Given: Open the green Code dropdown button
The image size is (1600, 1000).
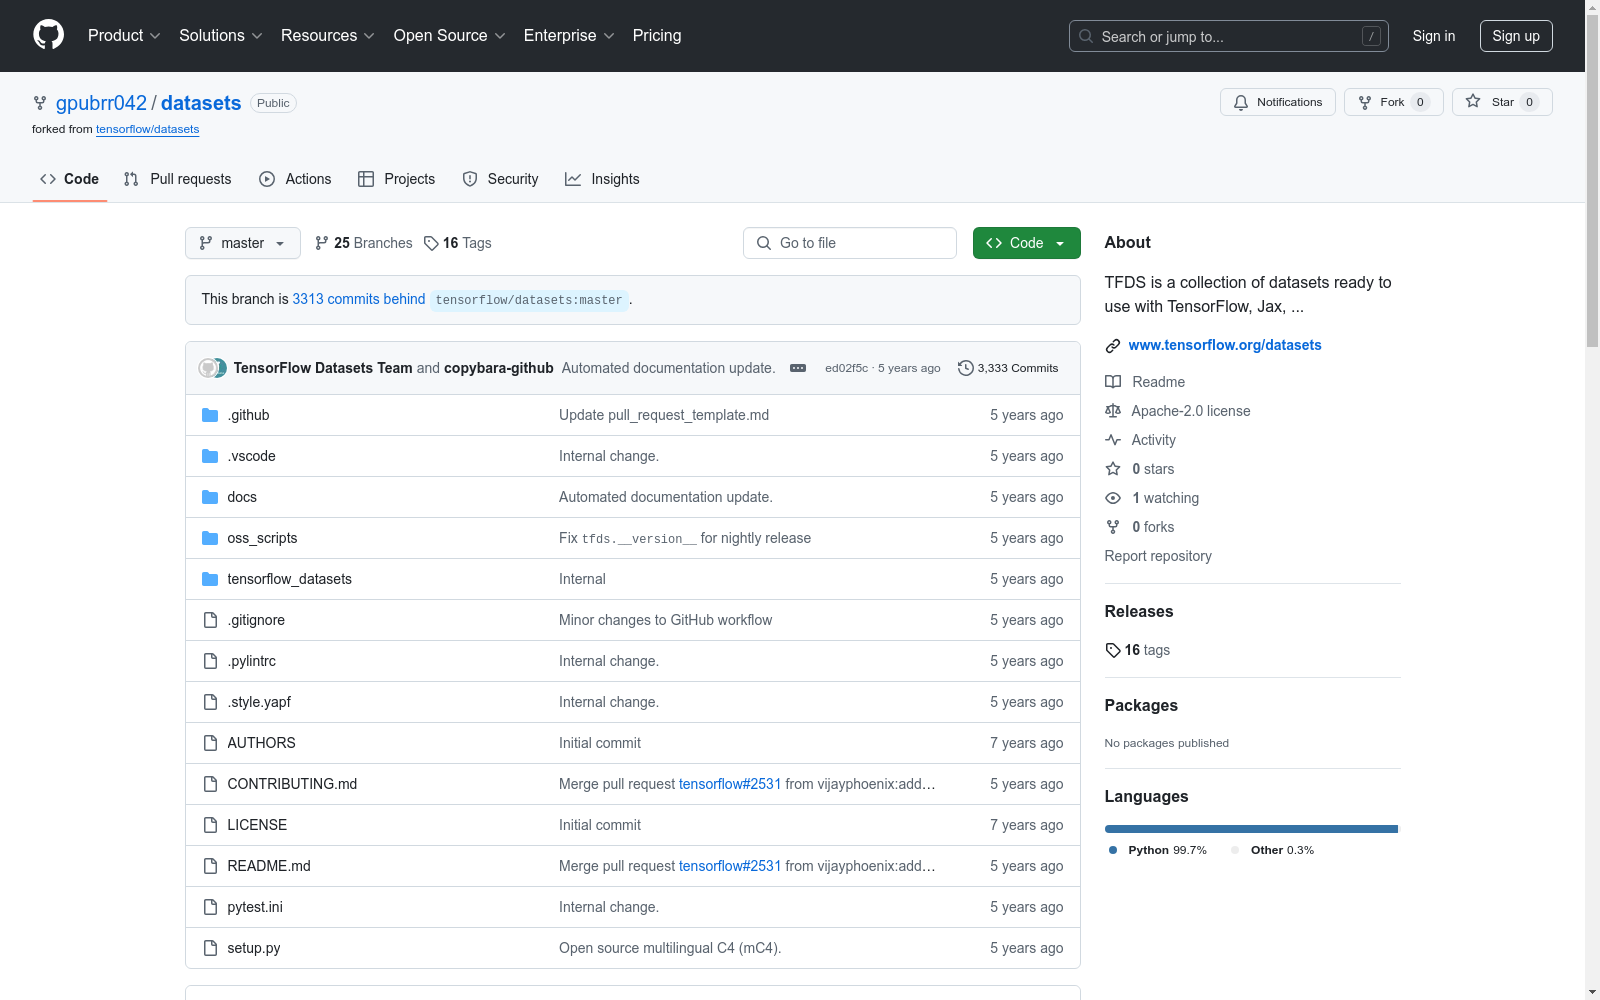Looking at the screenshot, I should 1027,243.
